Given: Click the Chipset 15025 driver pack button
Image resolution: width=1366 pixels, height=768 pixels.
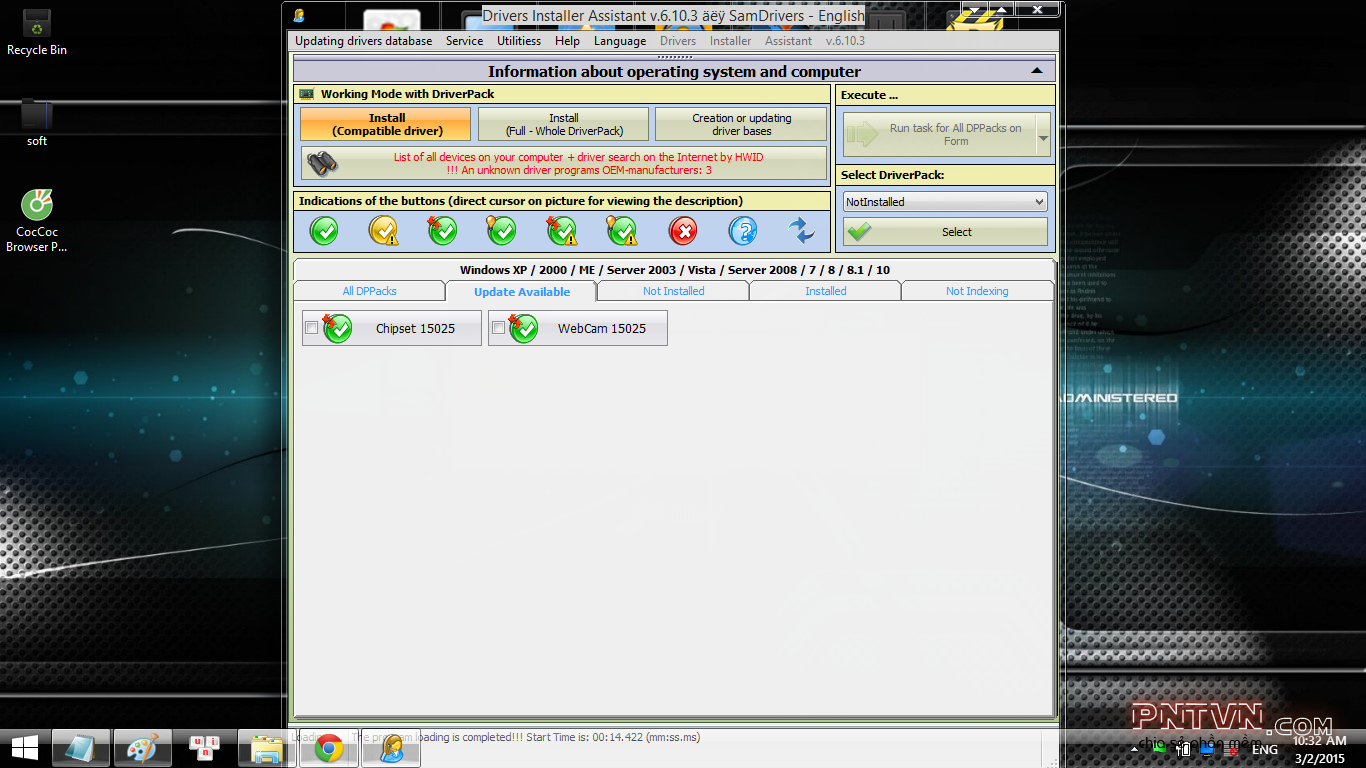Looking at the screenshot, I should pos(391,328).
